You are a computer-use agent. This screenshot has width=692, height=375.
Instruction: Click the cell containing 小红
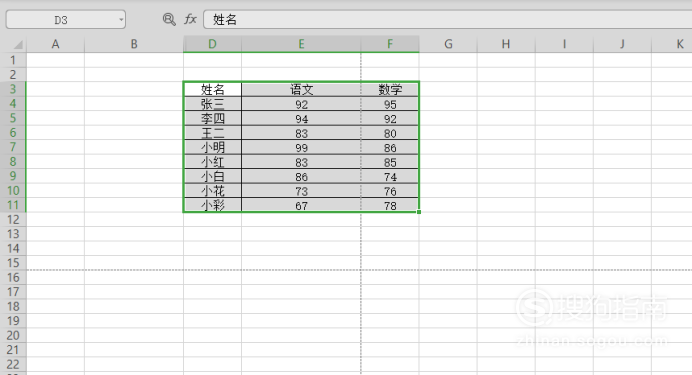pos(213,162)
